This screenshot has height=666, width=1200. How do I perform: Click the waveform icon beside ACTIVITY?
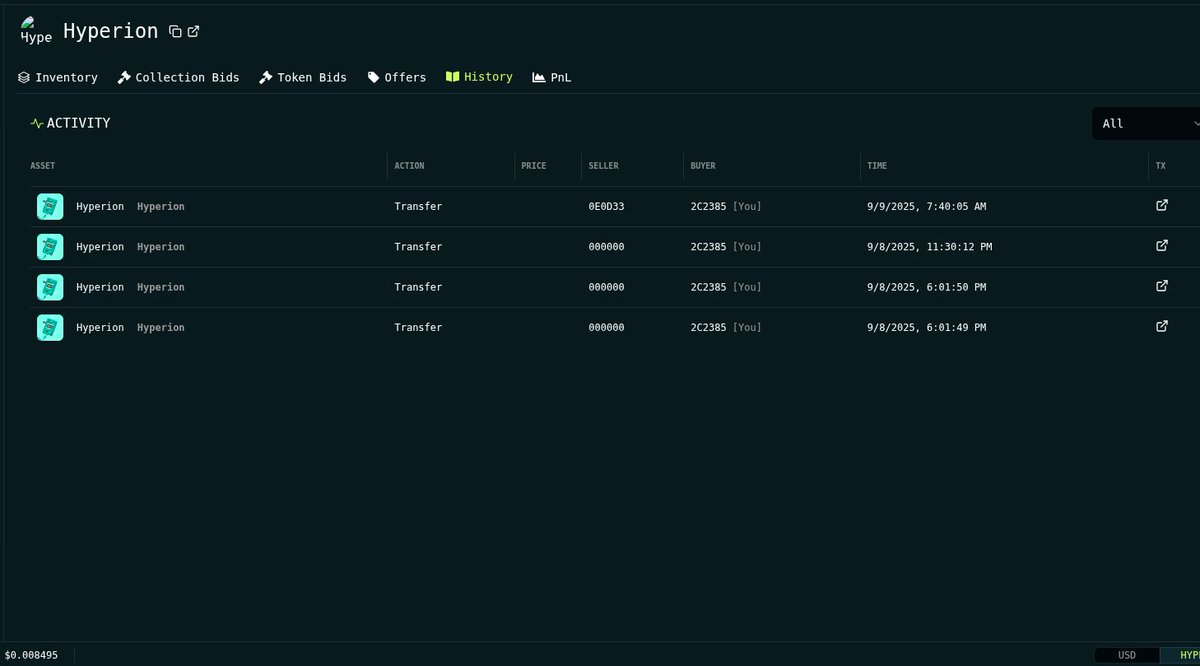pyautogui.click(x=36, y=123)
